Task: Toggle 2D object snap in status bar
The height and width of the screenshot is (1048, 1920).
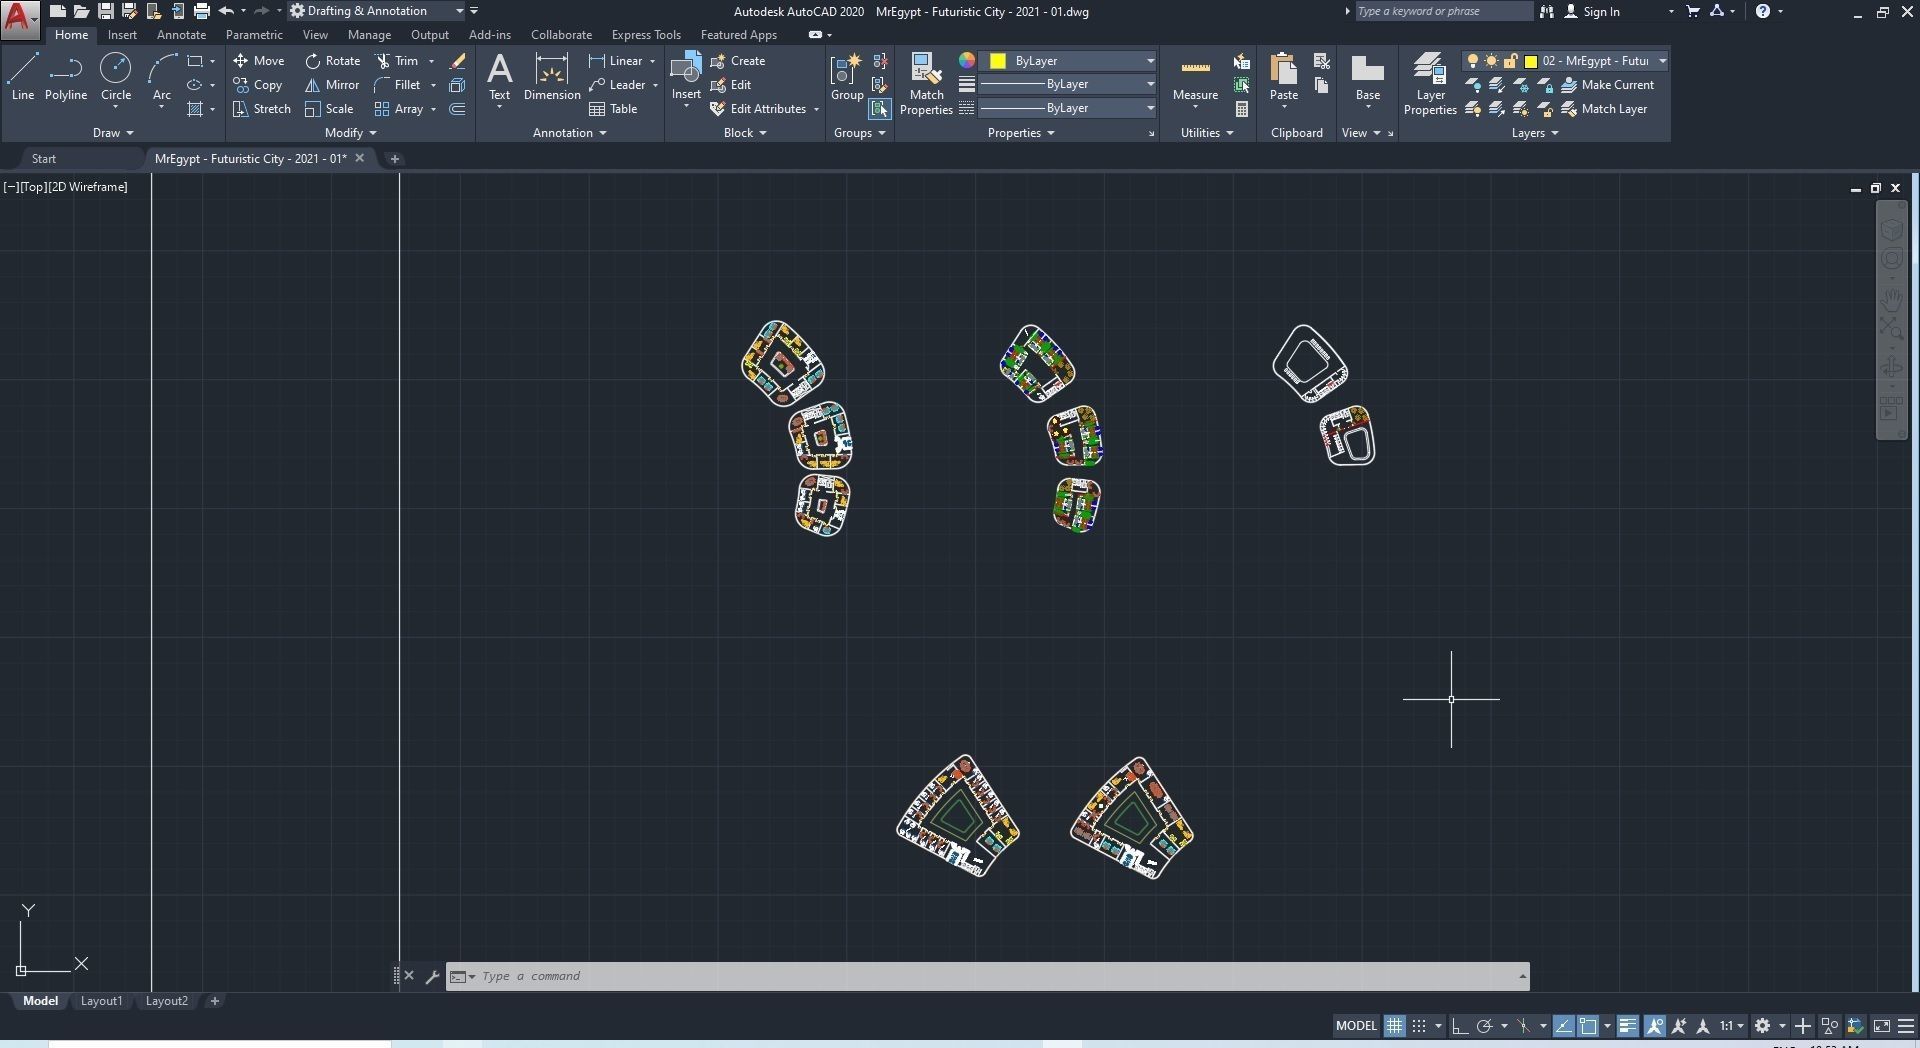Action: click(x=1588, y=1026)
